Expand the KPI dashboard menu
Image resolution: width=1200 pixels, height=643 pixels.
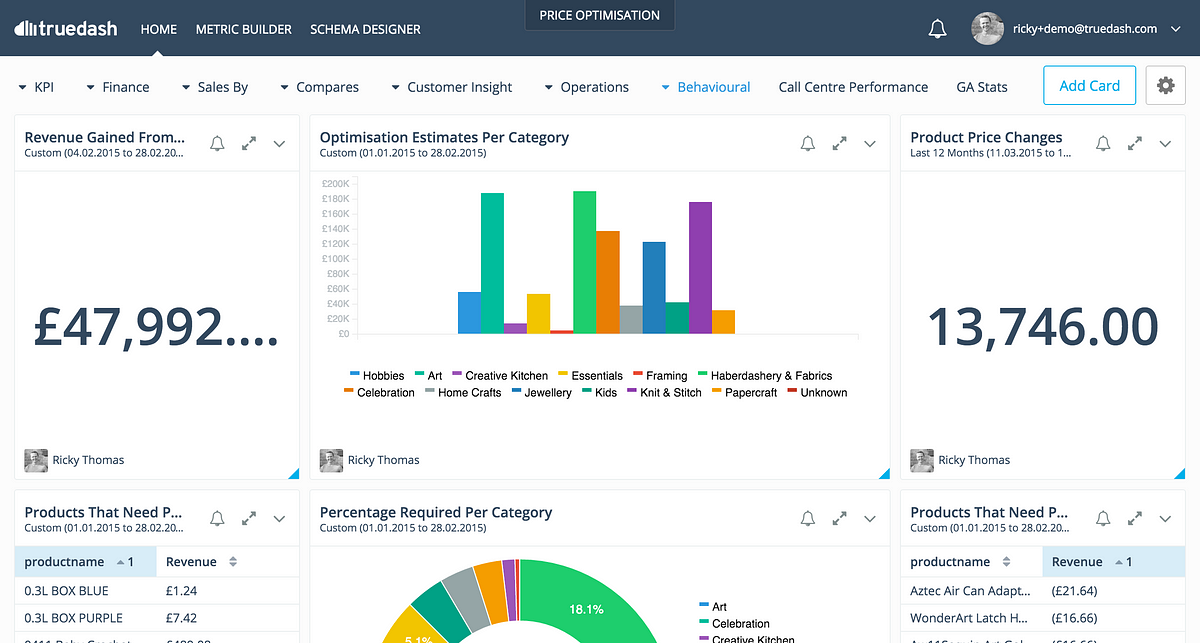36,87
